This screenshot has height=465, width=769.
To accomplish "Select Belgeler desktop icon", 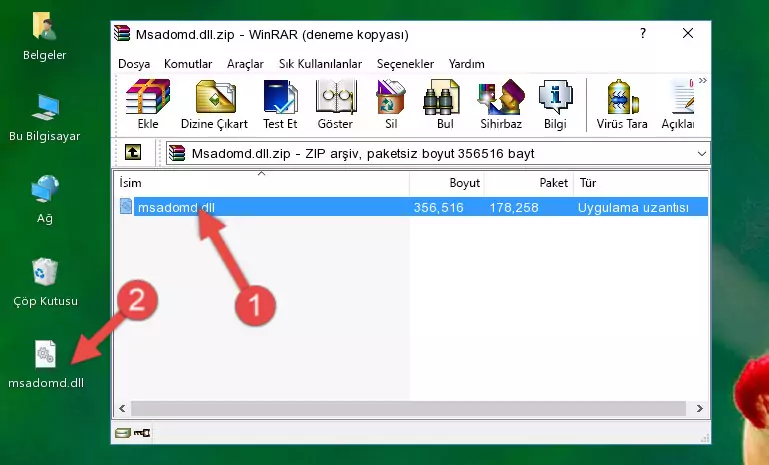I will pyautogui.click(x=45, y=36).
